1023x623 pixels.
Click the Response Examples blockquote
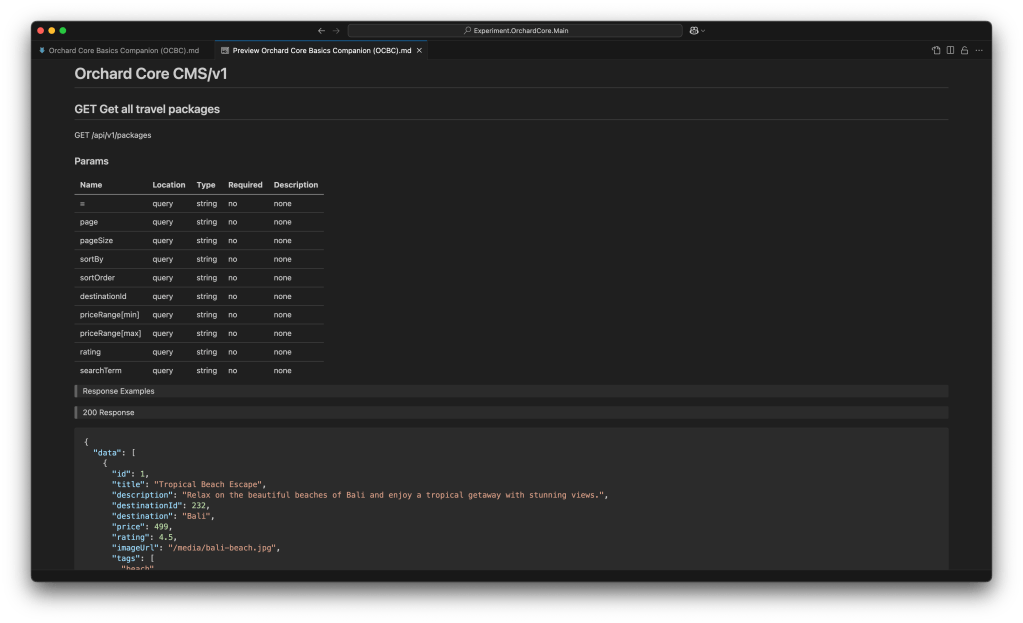click(118, 391)
